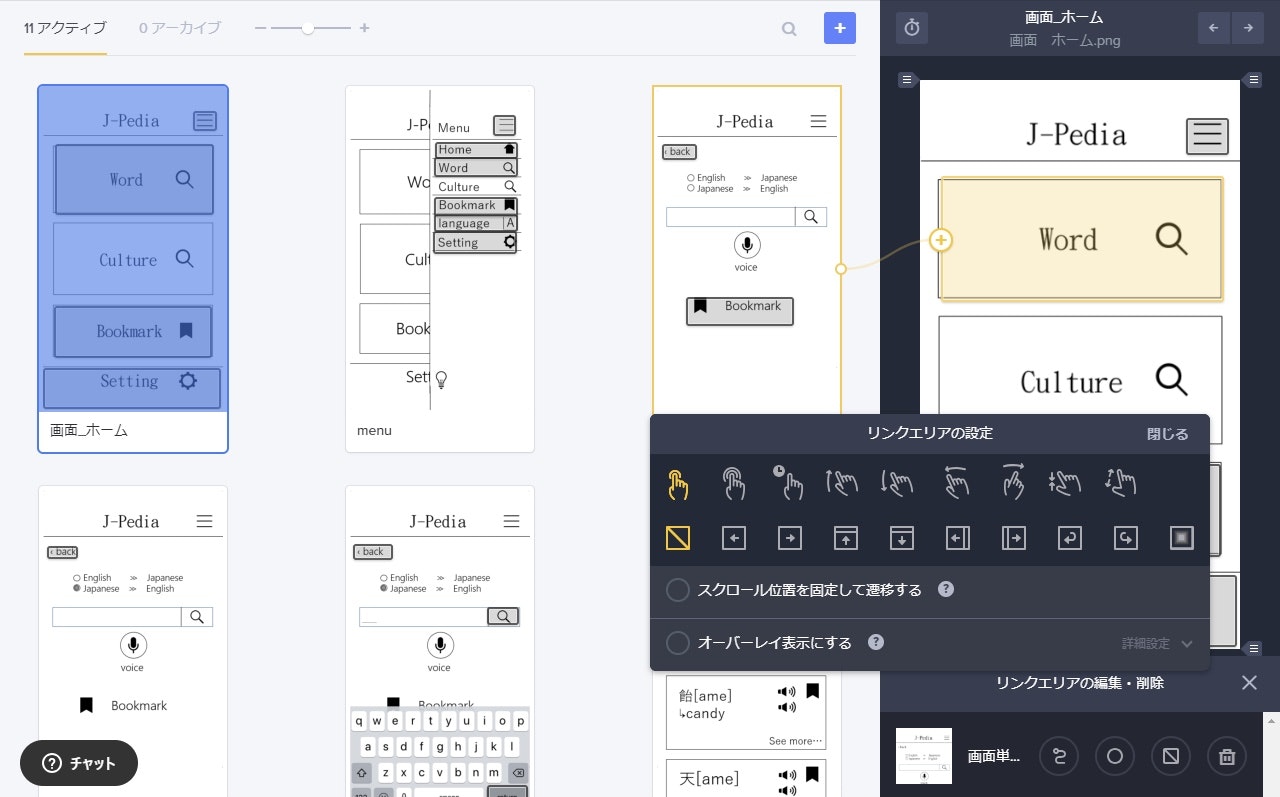
Task: Switch to the 11 アクティブ tab
Action: 65,28
